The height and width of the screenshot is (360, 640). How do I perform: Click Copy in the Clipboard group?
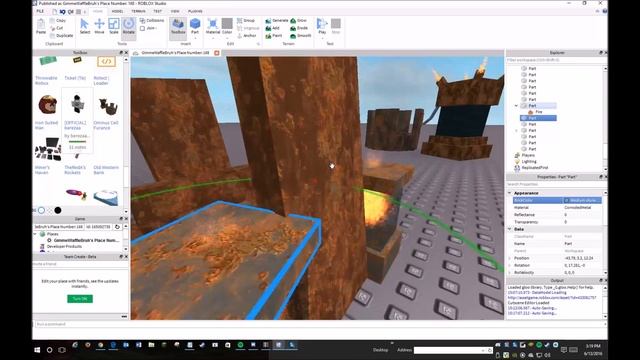[58, 20]
